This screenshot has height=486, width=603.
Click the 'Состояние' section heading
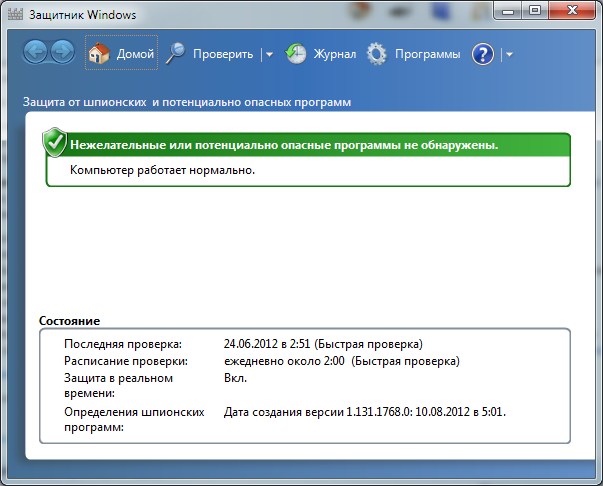pos(70,321)
